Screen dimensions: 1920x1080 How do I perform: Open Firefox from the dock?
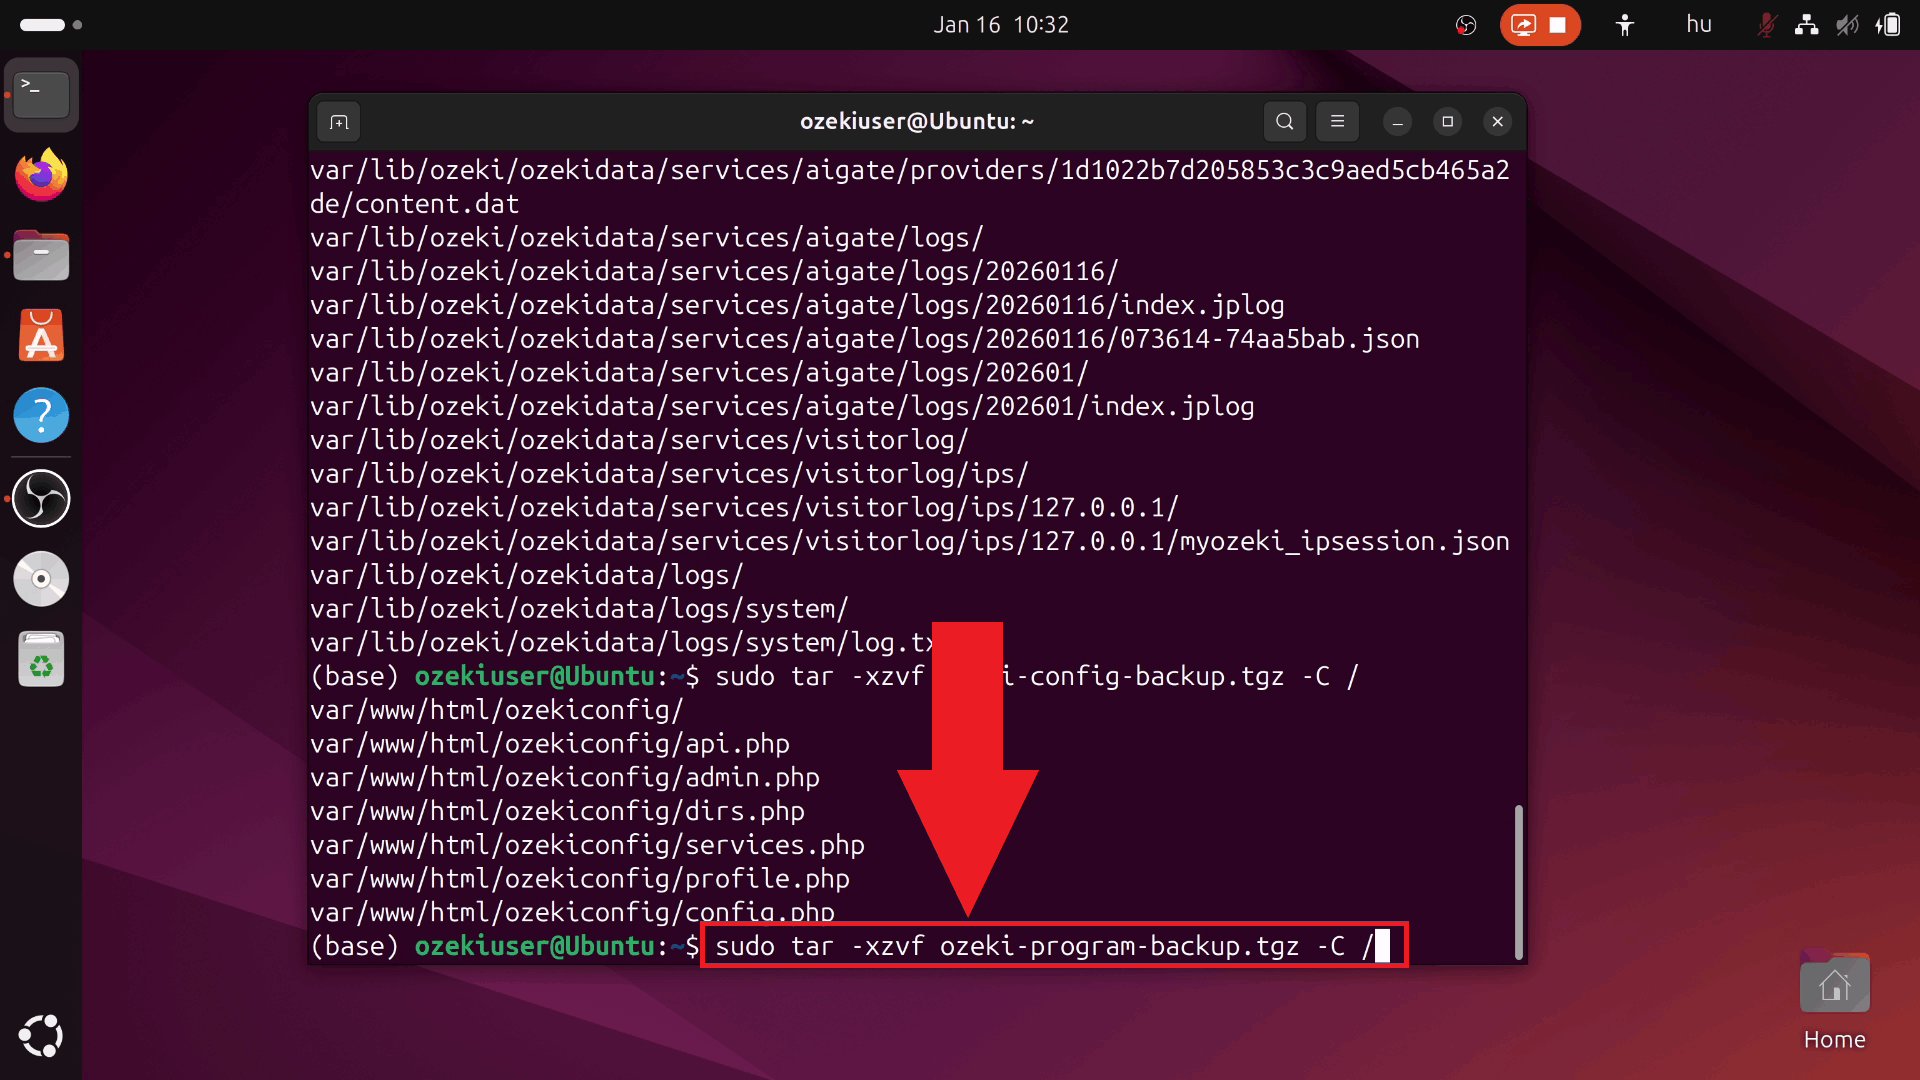(41, 175)
